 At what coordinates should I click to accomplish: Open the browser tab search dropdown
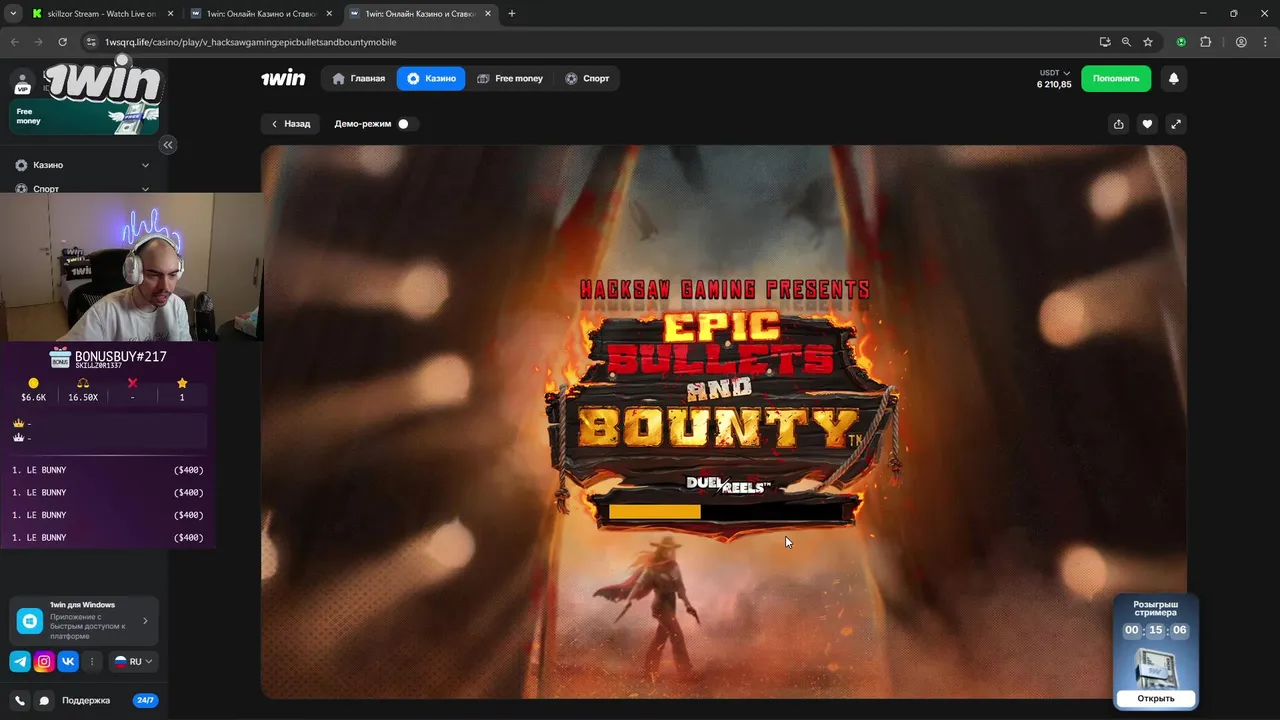pos(12,14)
